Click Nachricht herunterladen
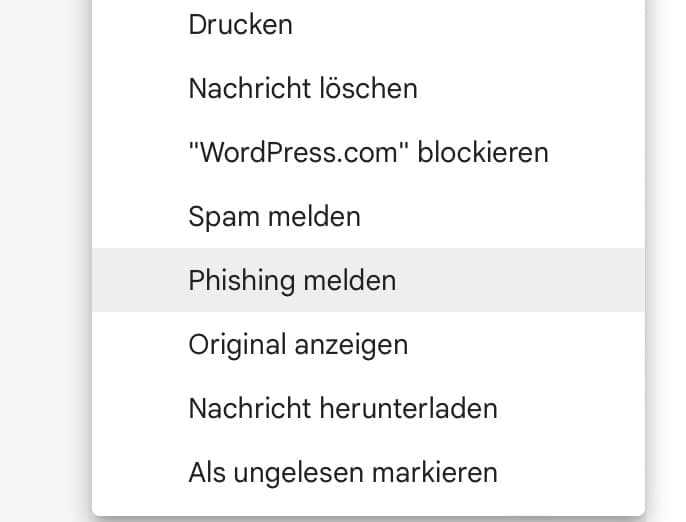 pos(342,408)
